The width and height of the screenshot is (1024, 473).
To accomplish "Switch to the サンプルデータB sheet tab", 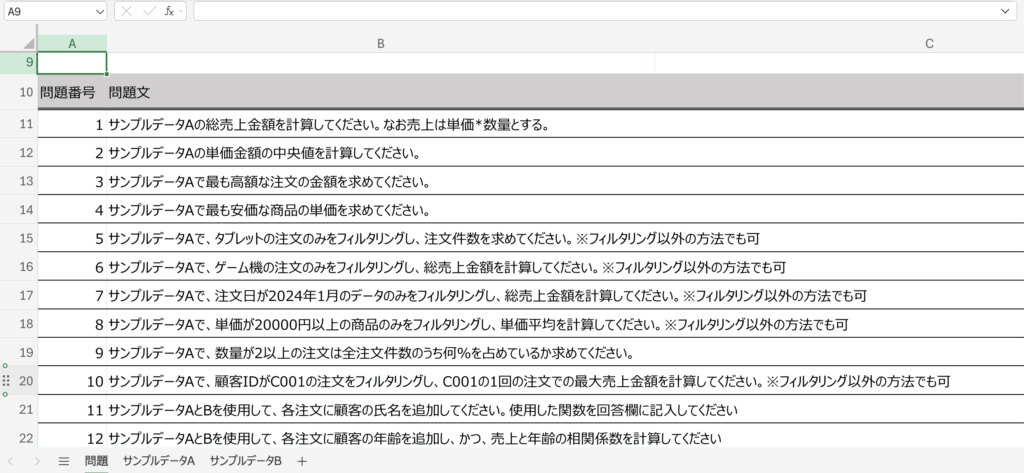I will pyautogui.click(x=245, y=461).
